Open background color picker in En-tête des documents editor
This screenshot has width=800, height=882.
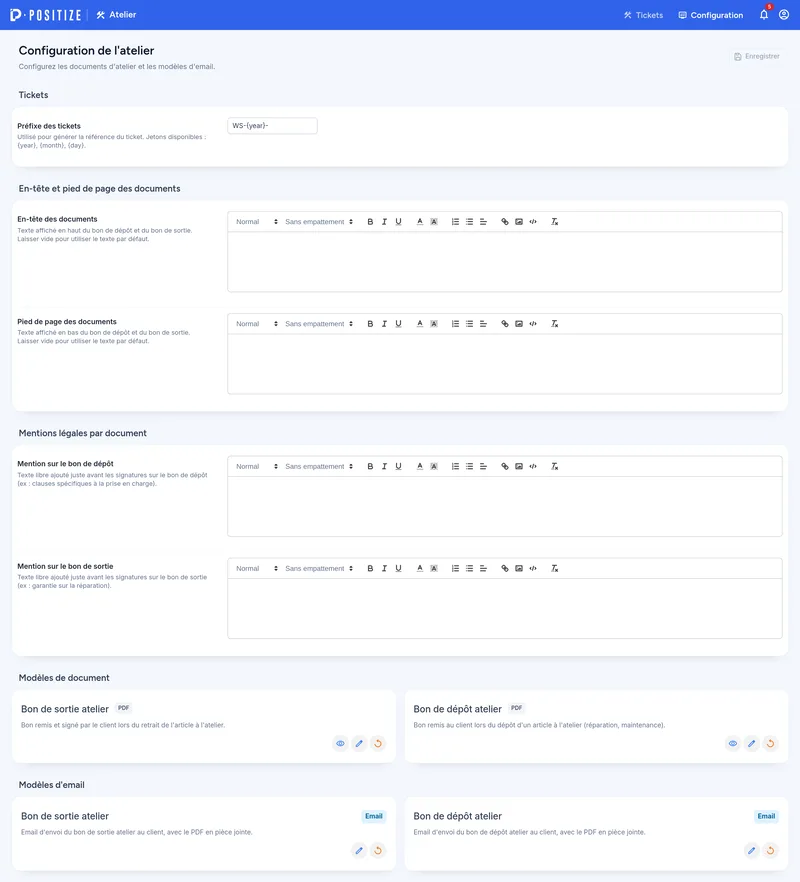click(x=434, y=222)
